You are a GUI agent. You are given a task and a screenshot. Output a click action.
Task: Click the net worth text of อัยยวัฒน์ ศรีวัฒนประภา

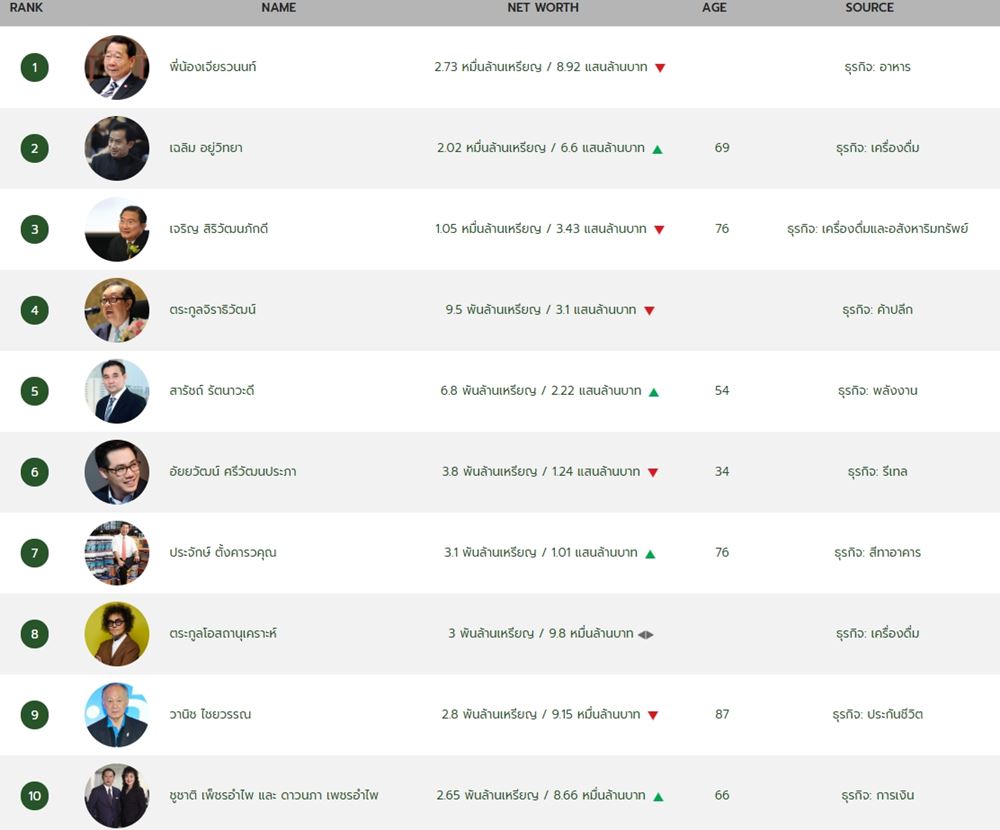point(541,471)
